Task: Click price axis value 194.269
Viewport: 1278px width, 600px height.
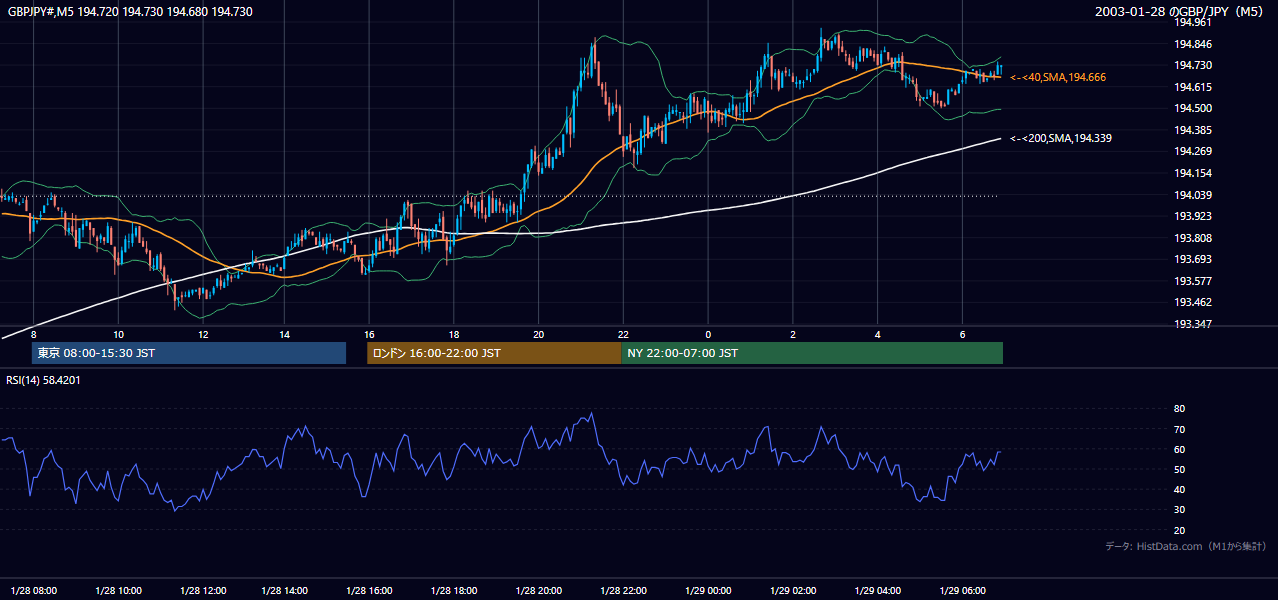Action: click(x=1193, y=151)
